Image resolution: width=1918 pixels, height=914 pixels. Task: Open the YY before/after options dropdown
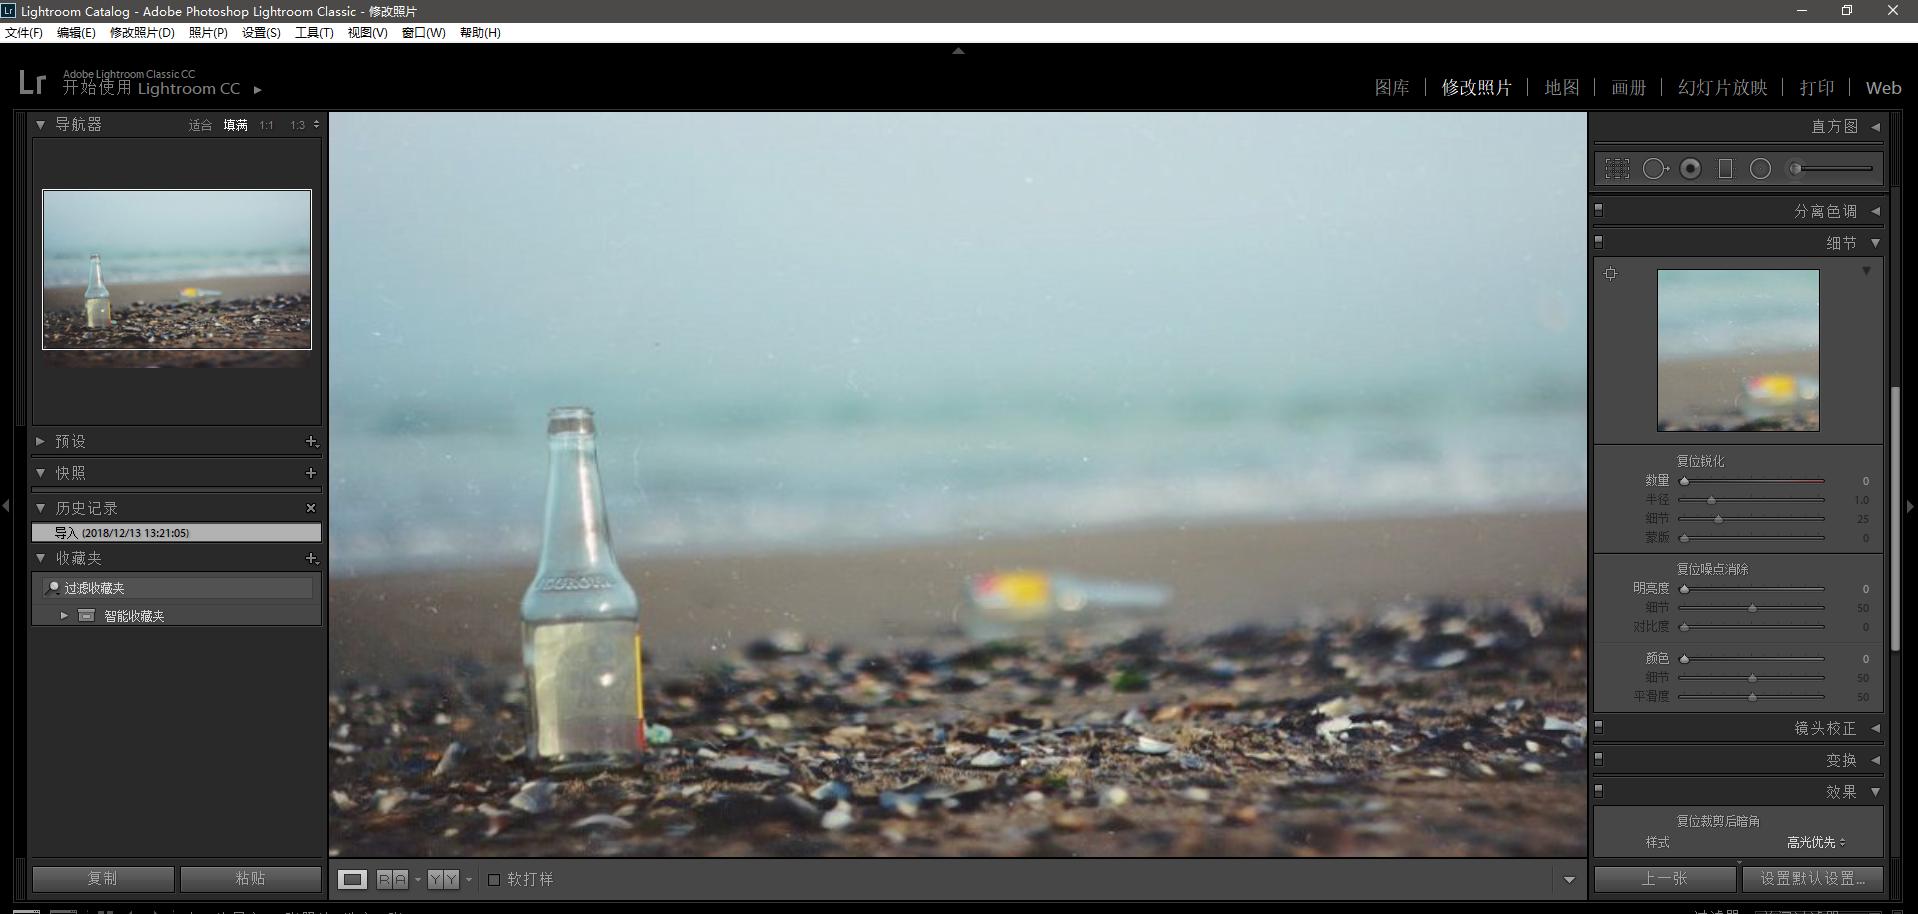[x=468, y=880]
